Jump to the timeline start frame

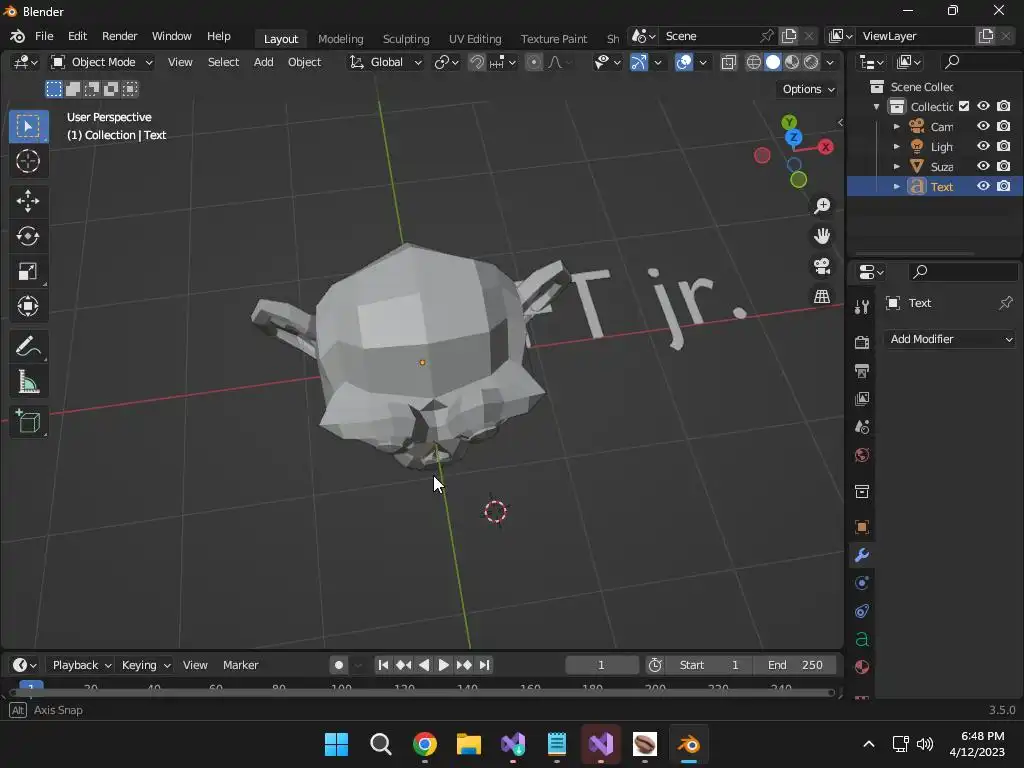click(x=383, y=665)
